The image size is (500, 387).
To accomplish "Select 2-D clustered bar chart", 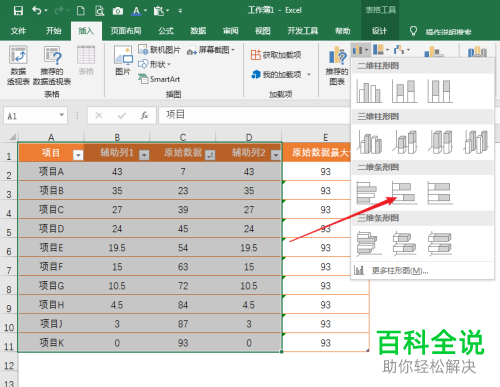I will 368,193.
